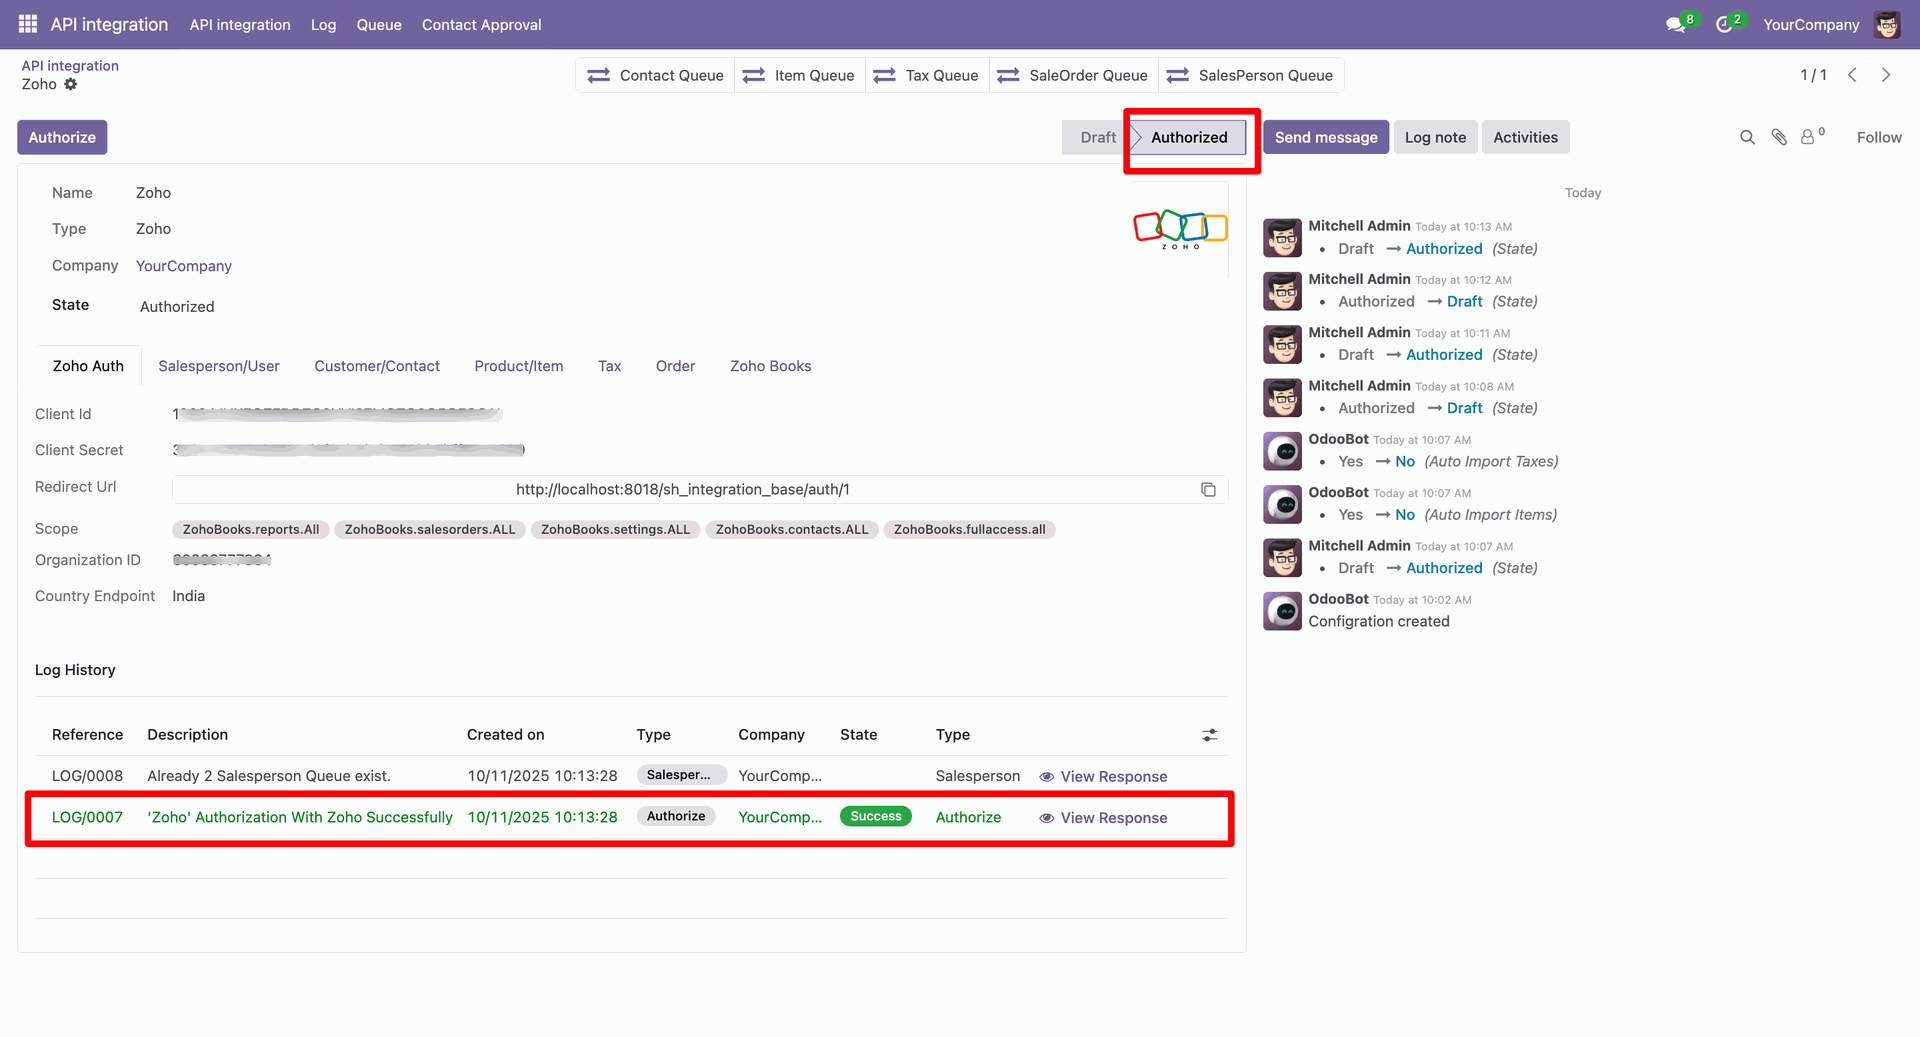Attach files with paperclip icon
The height and width of the screenshot is (1037, 1920).
tap(1779, 137)
